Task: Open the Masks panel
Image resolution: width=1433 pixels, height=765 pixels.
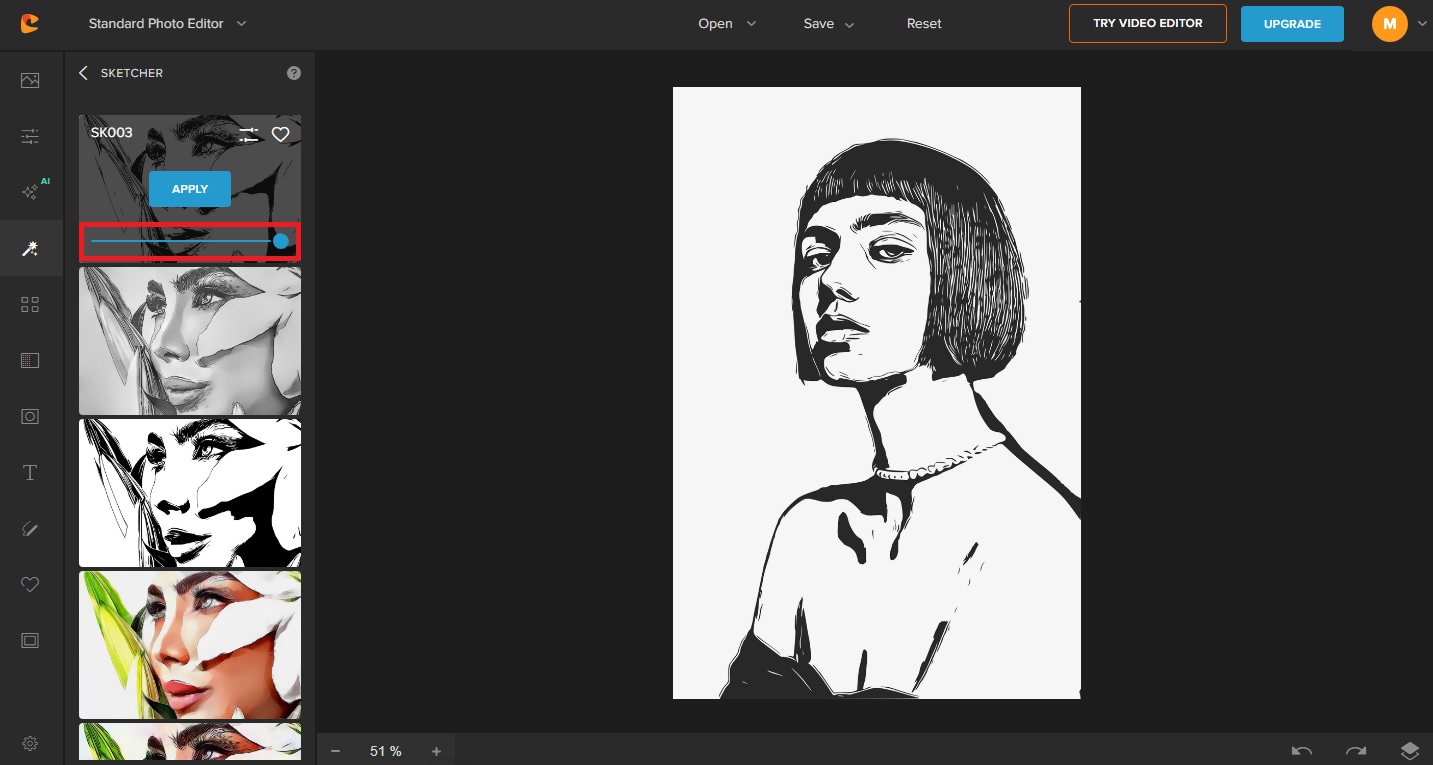Action: coord(30,360)
